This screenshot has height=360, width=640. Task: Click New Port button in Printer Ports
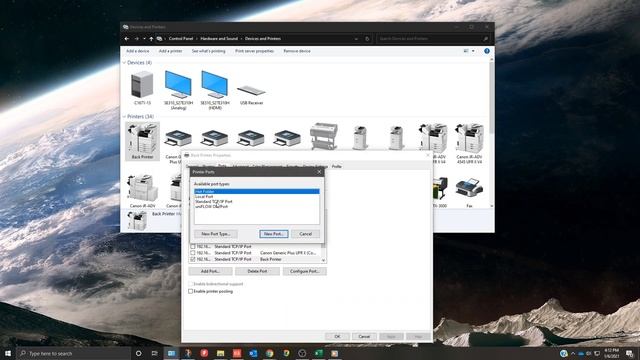[x=273, y=234]
